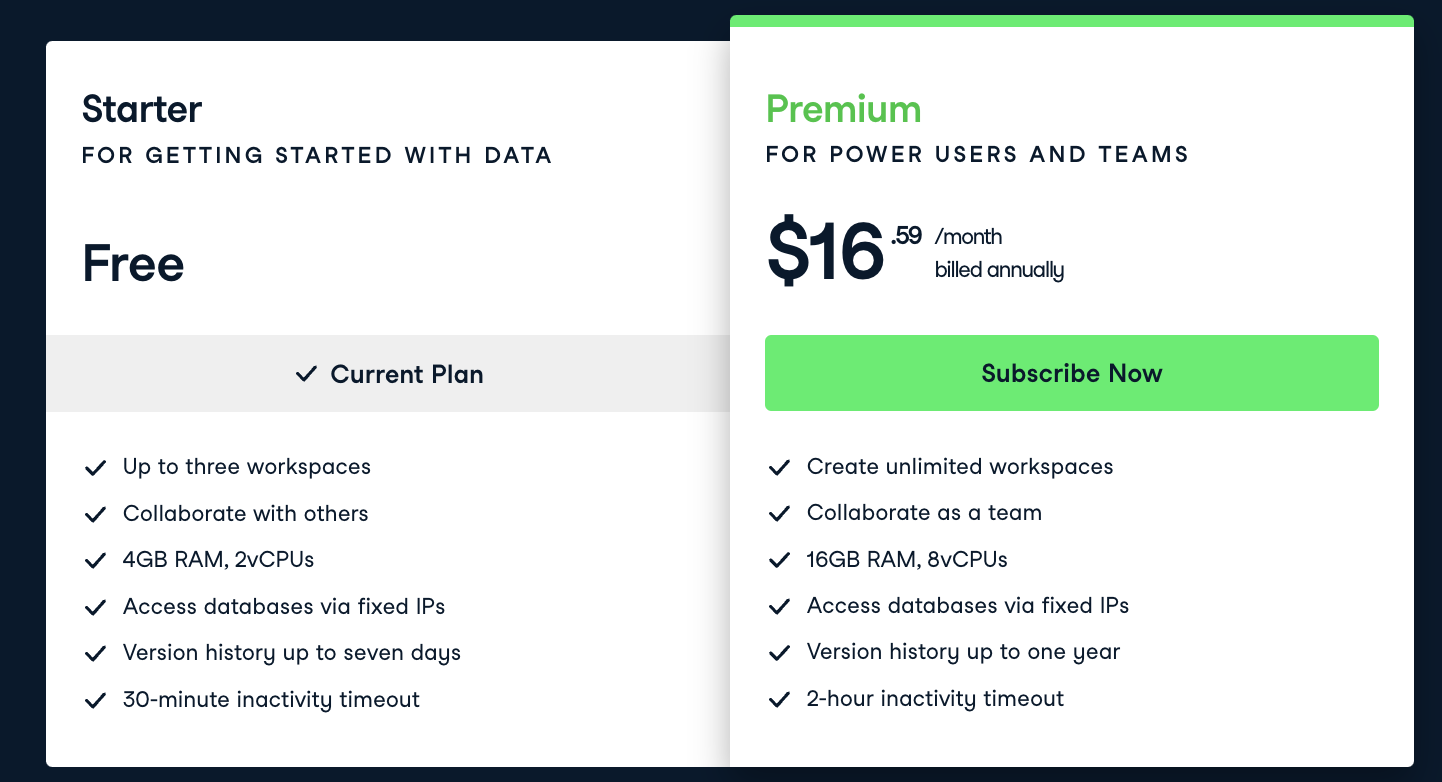
Task: Click checkmark beside 2-hour inactivity timeout
Action: point(779,699)
